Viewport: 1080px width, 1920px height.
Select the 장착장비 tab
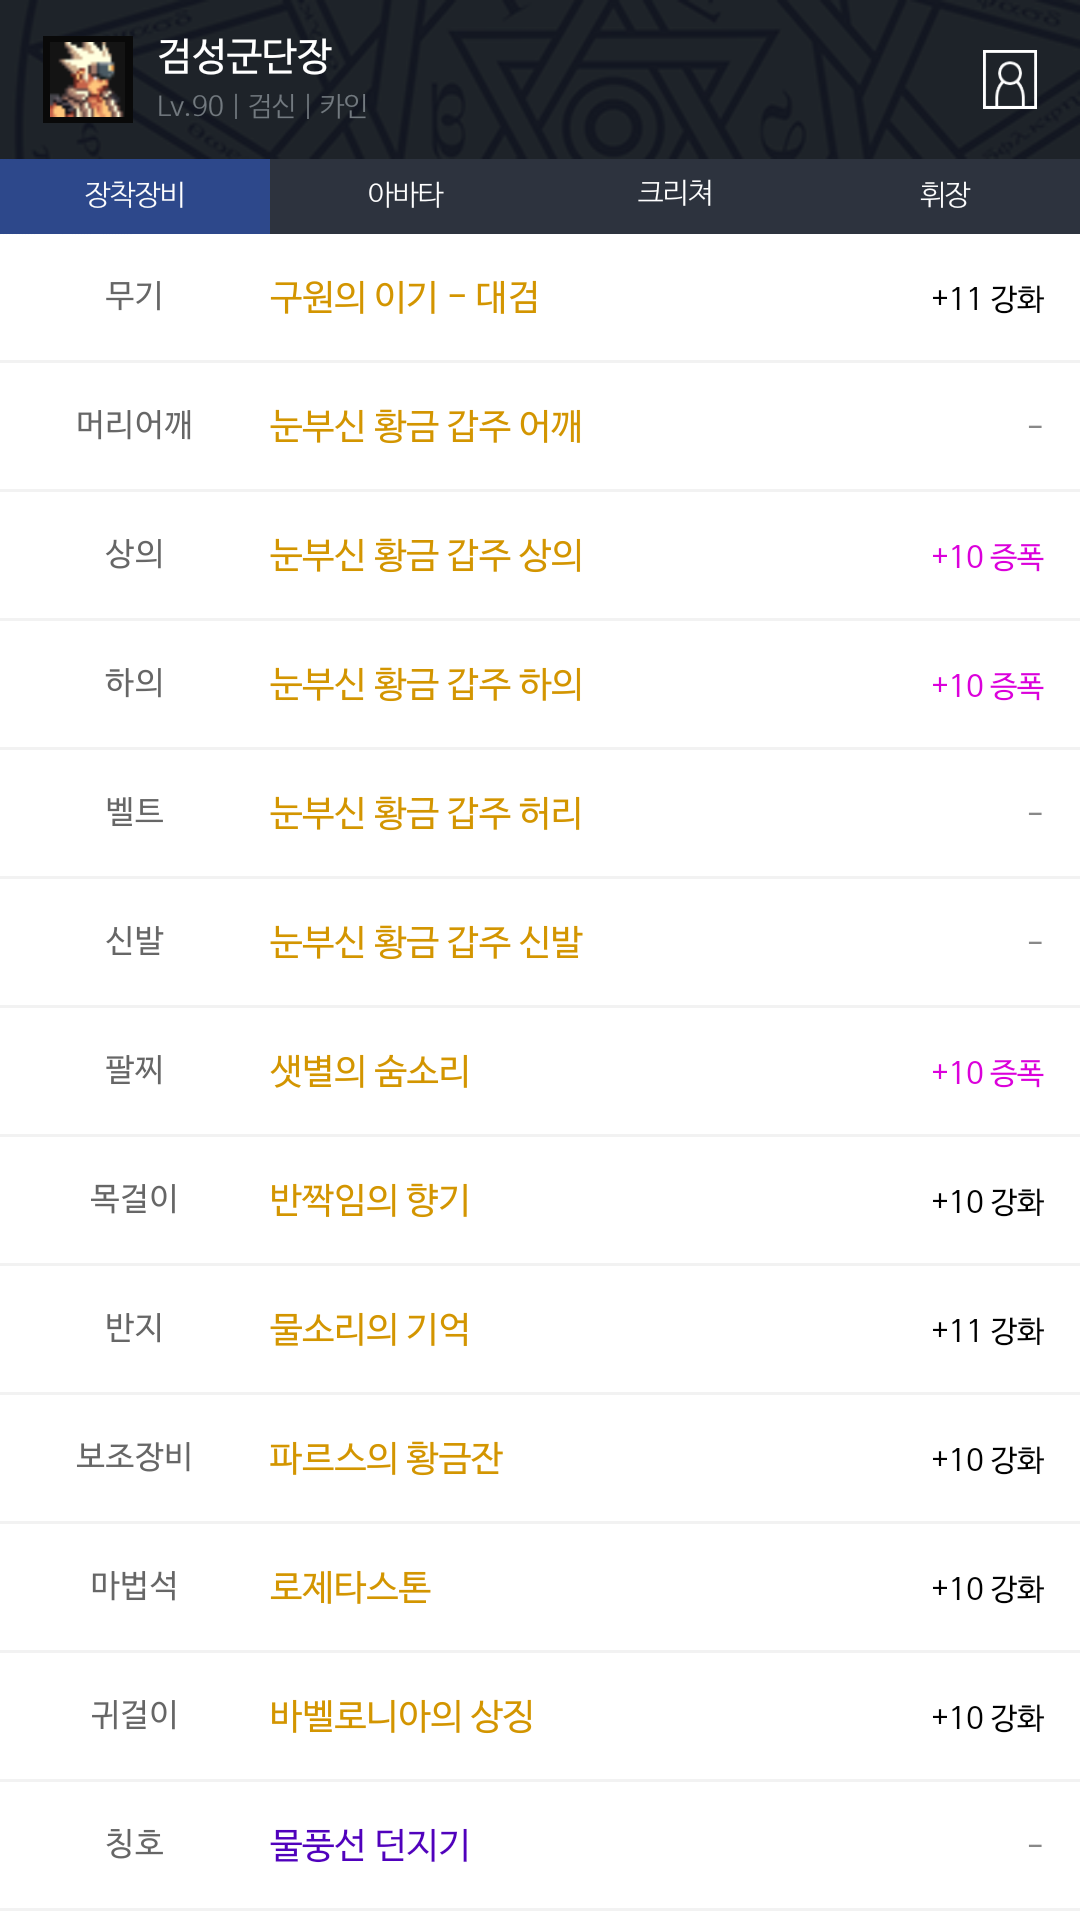click(135, 195)
